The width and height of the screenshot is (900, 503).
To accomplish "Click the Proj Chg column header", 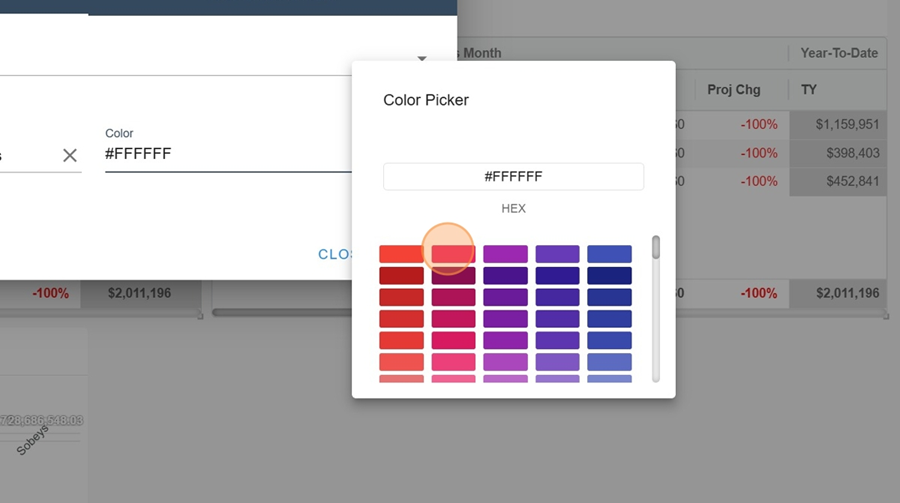I will pos(733,90).
